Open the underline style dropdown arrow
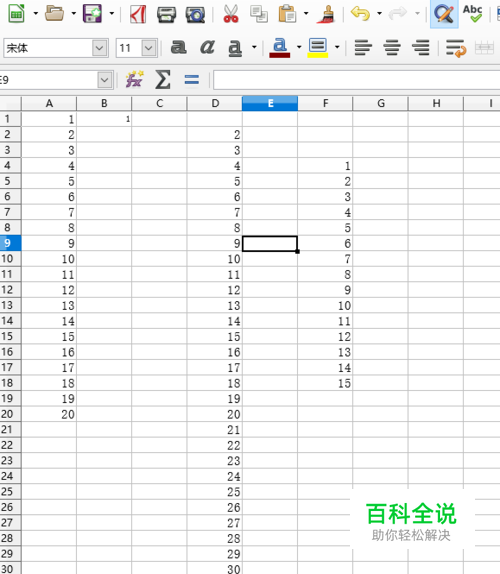500x574 pixels. pos(254,47)
